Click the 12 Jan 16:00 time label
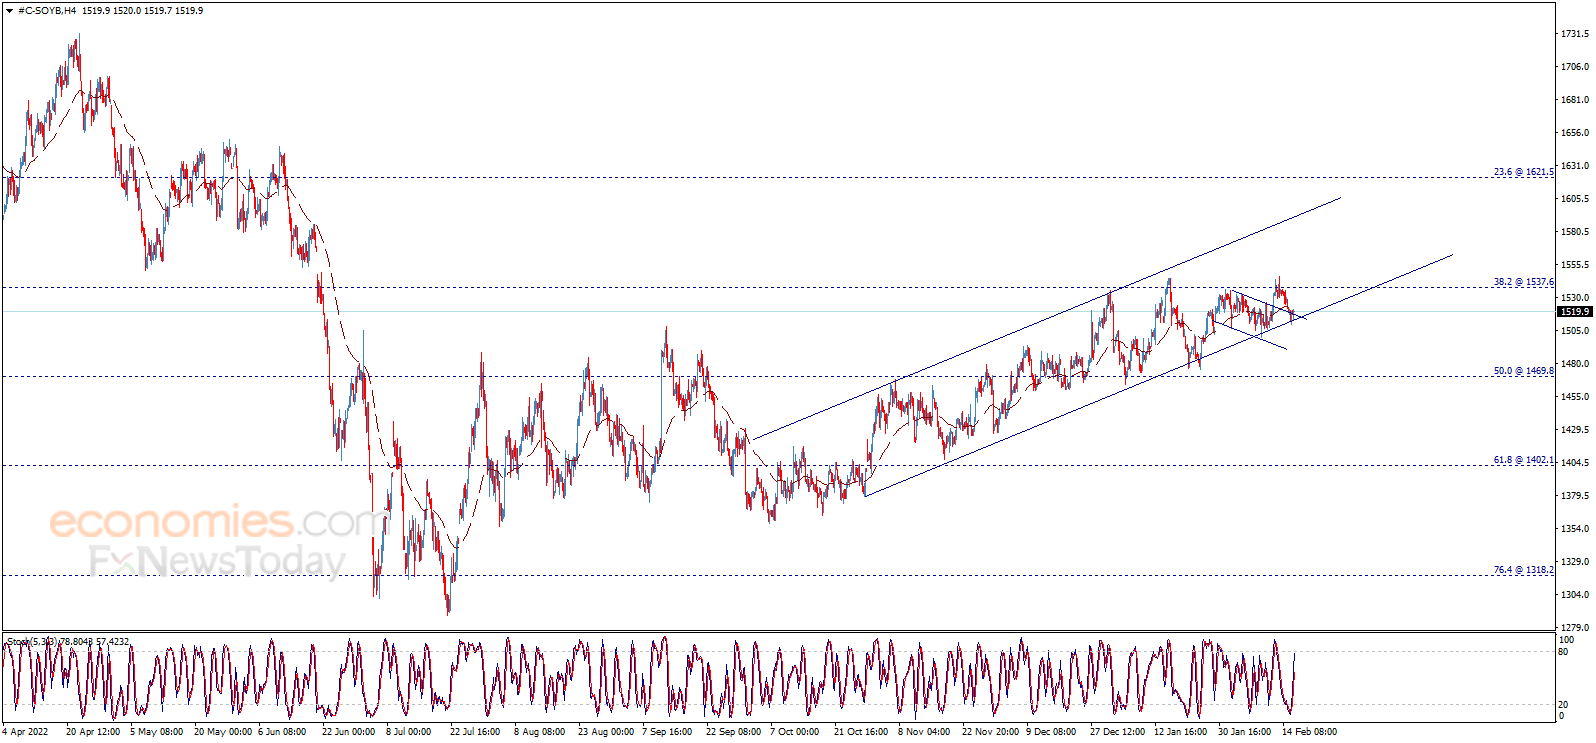 pos(1182,731)
